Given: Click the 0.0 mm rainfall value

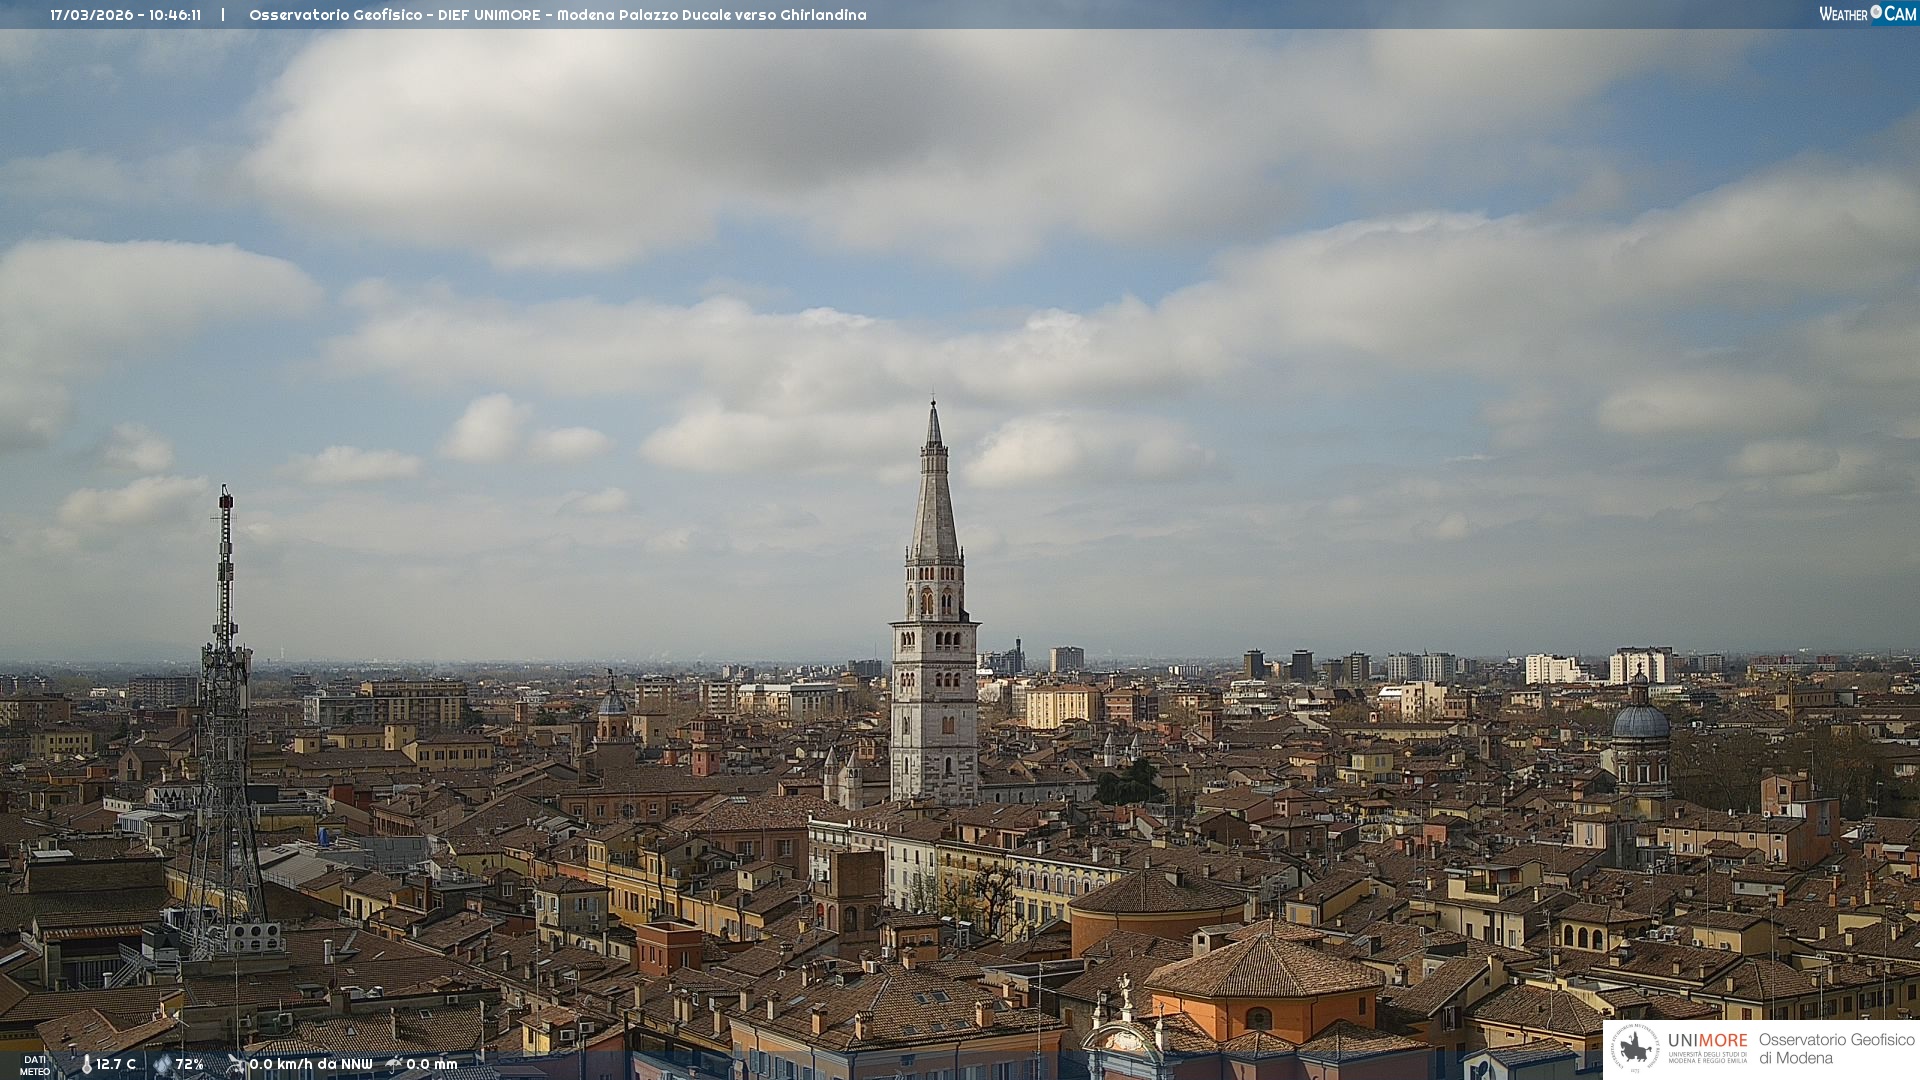Looking at the screenshot, I should click(432, 1065).
